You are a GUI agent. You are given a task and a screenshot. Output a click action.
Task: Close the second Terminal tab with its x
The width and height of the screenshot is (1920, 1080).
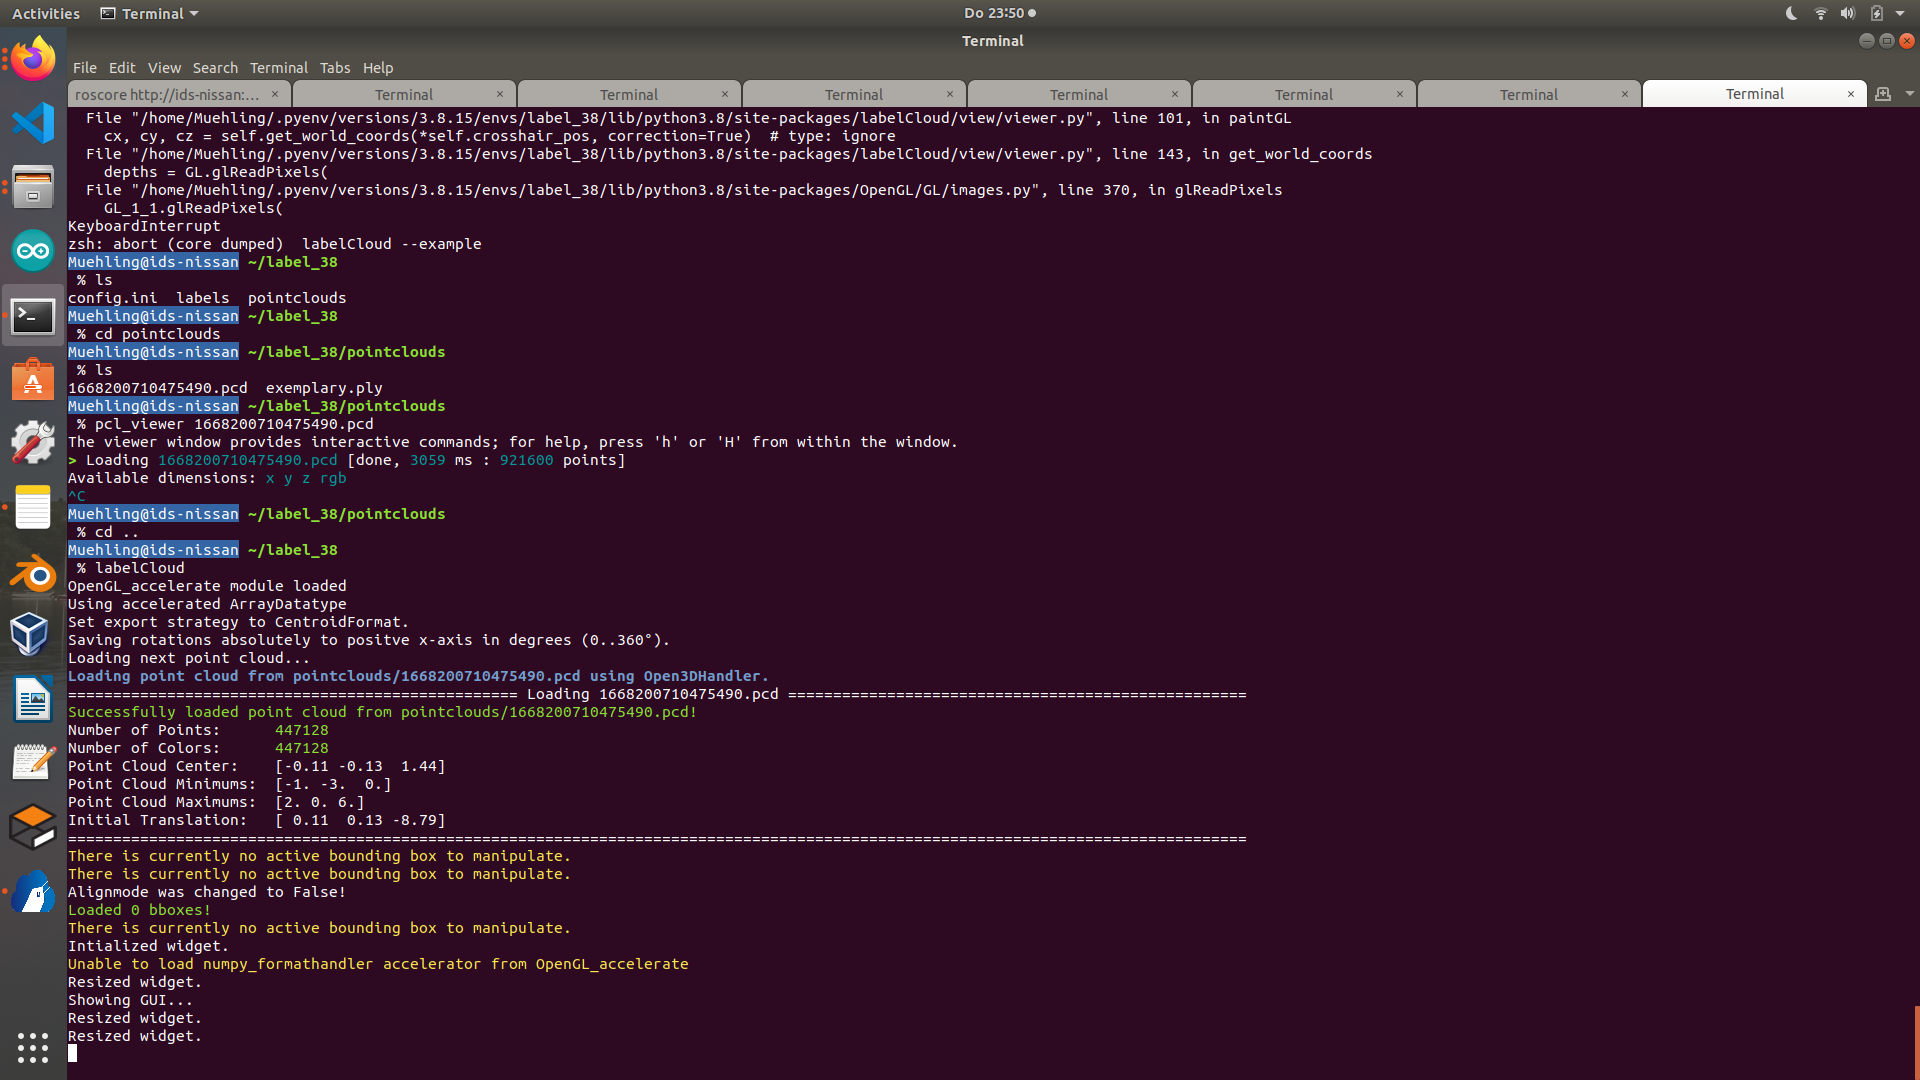coord(500,93)
